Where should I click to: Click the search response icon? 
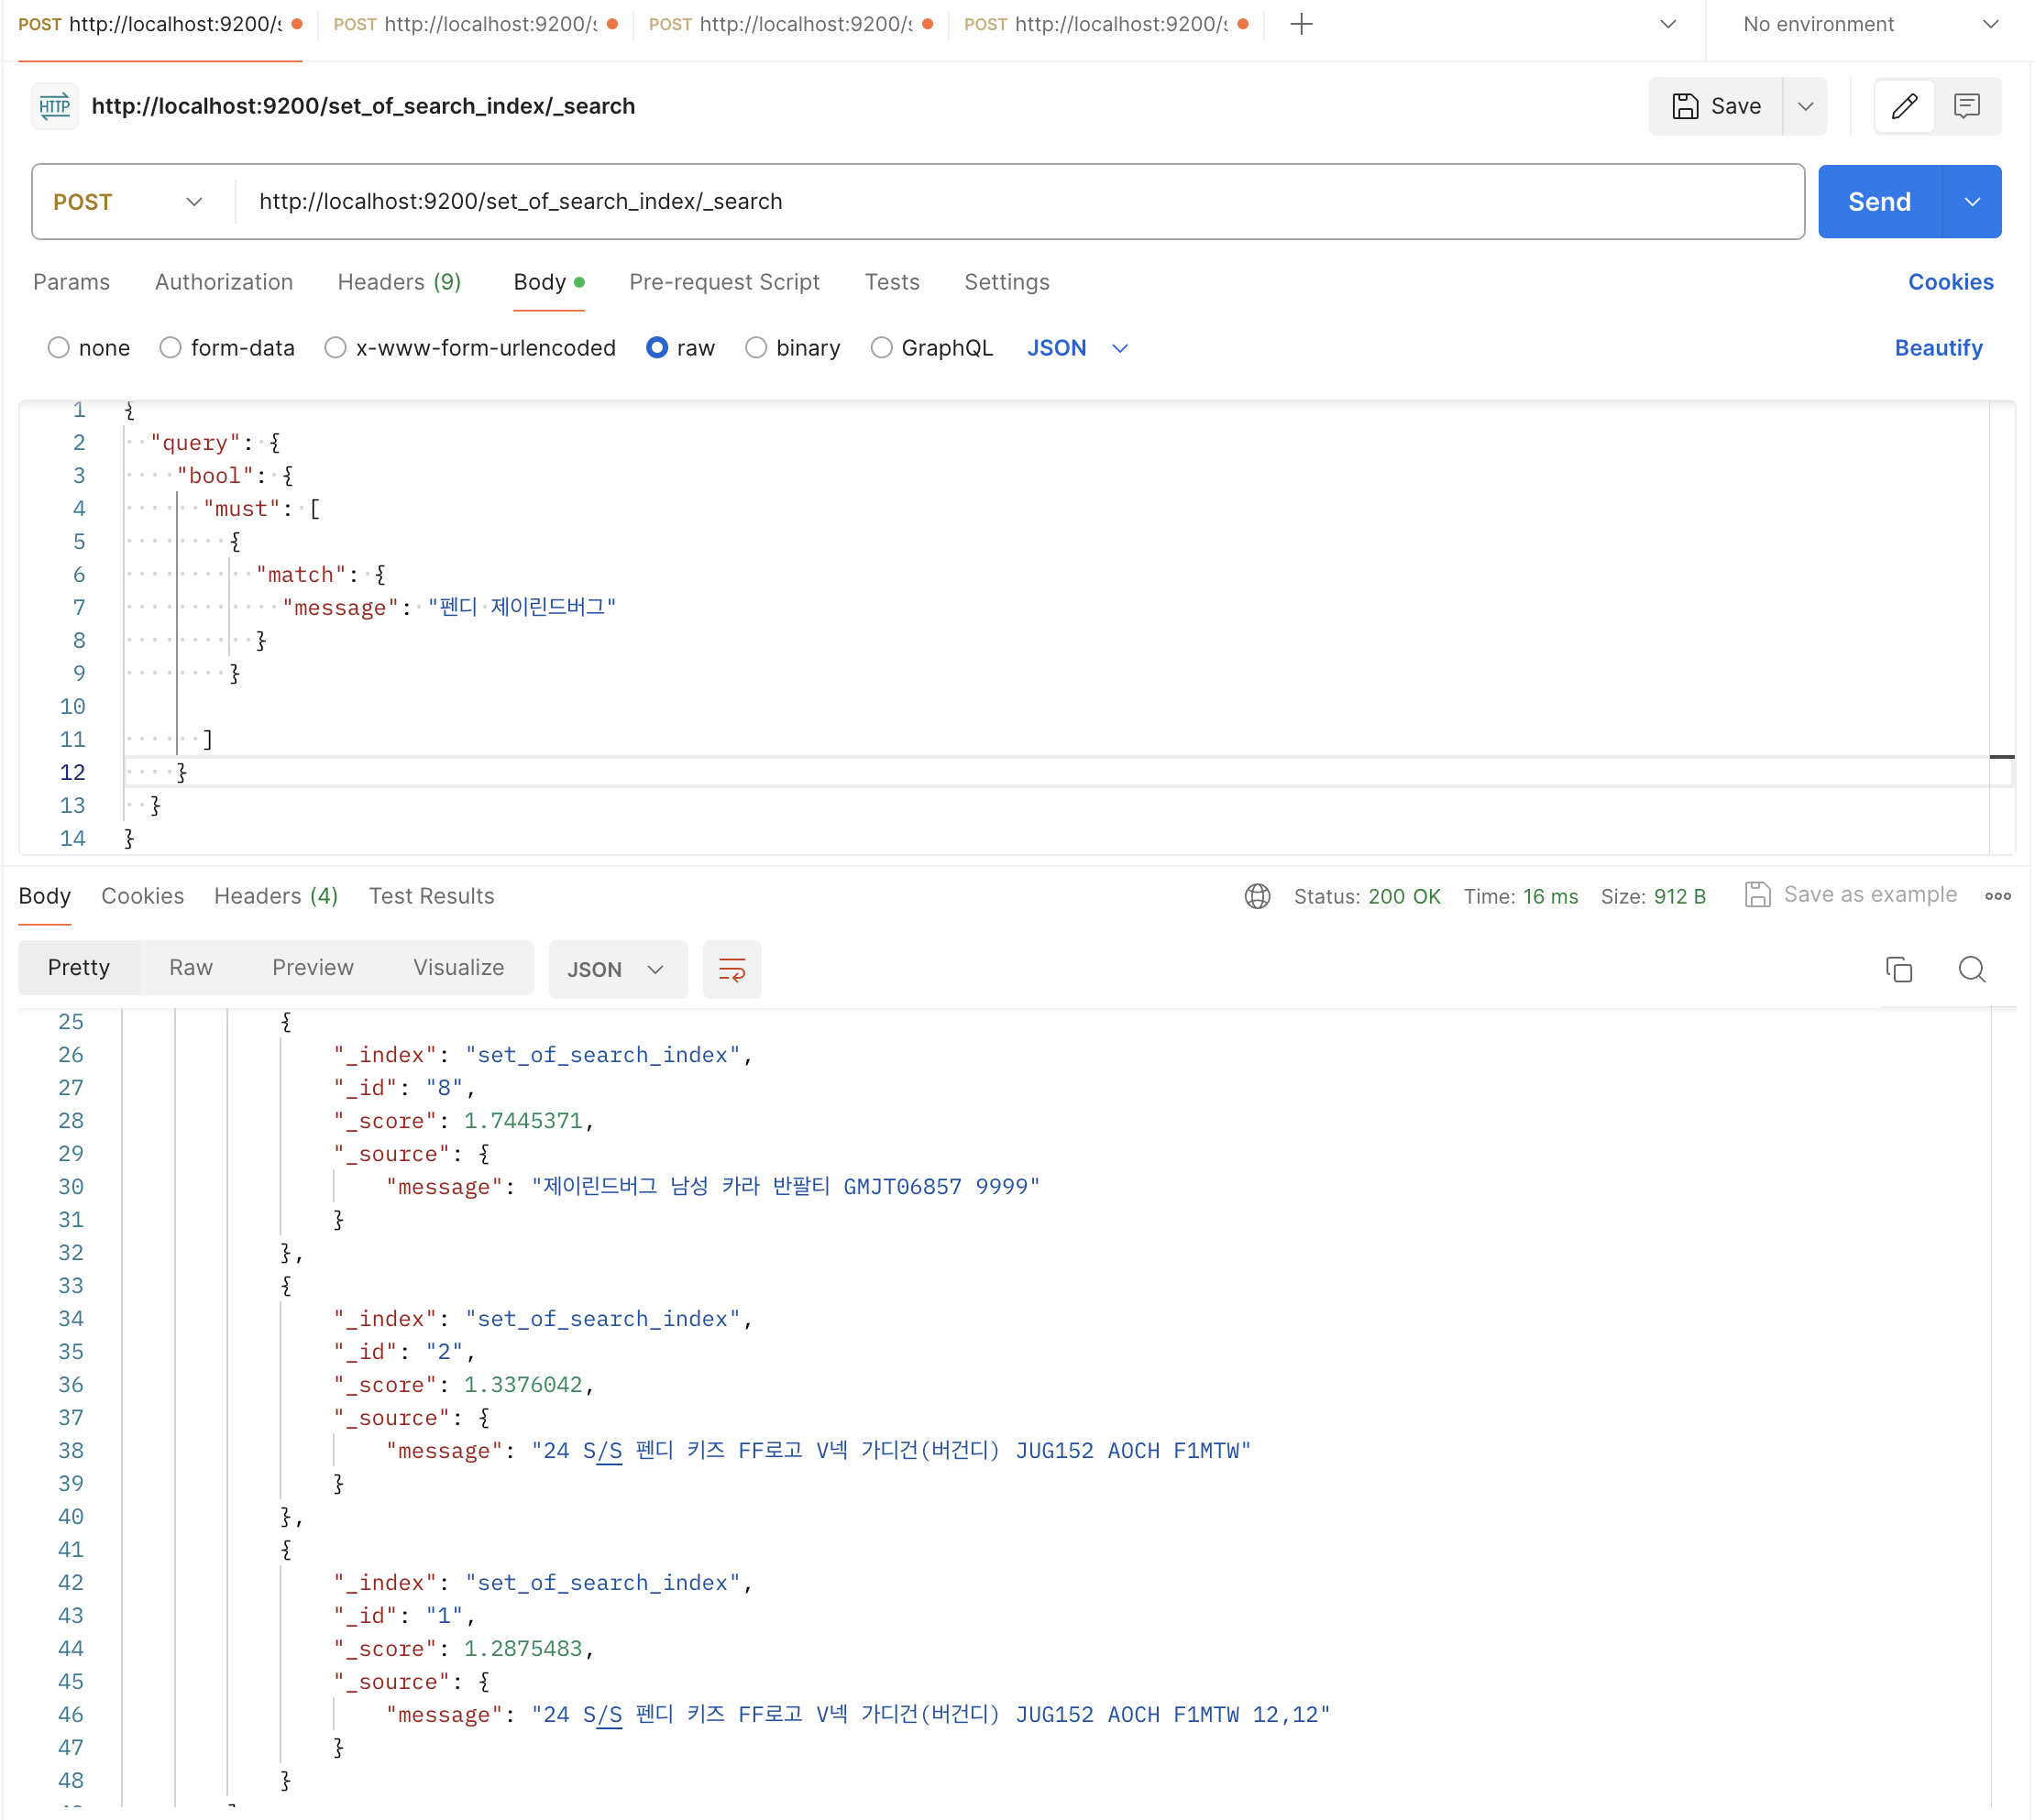point(1971,969)
